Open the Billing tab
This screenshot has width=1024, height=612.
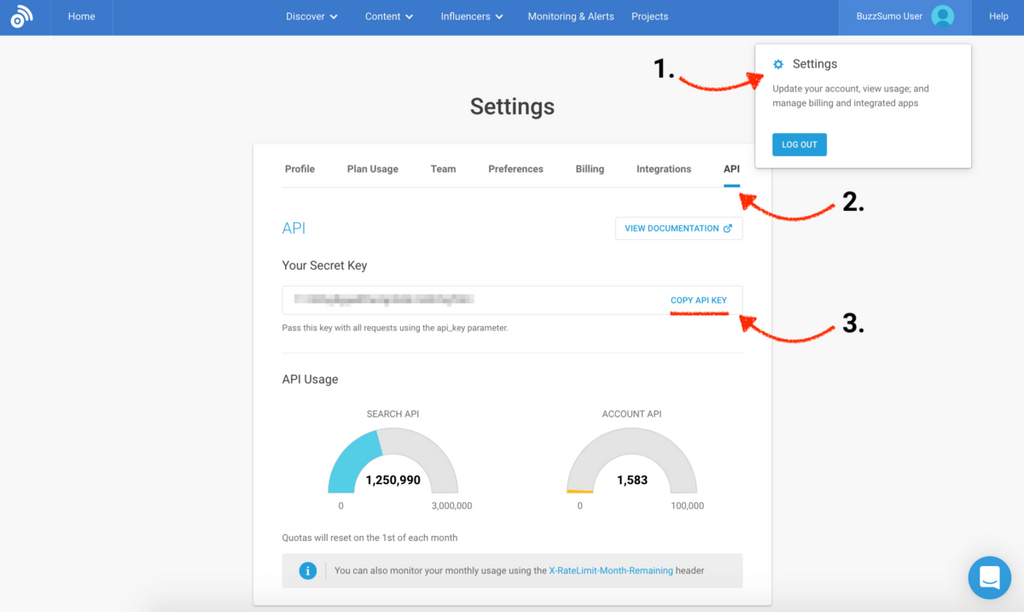[x=590, y=169]
